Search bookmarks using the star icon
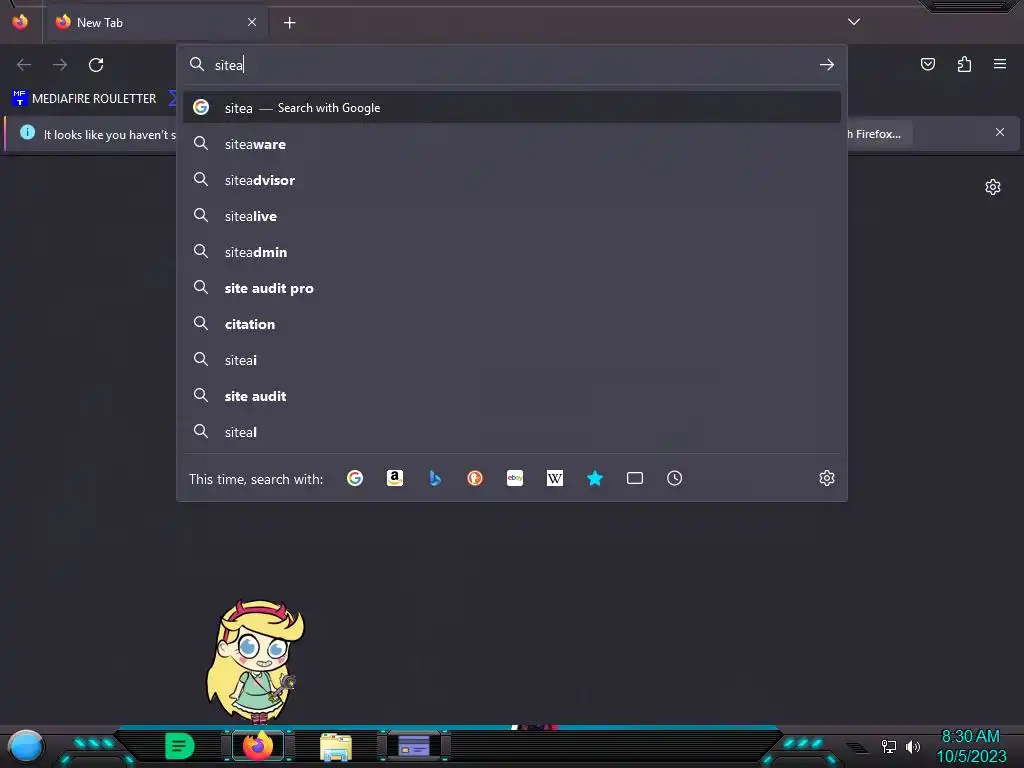This screenshot has height=768, width=1024. pyautogui.click(x=595, y=479)
